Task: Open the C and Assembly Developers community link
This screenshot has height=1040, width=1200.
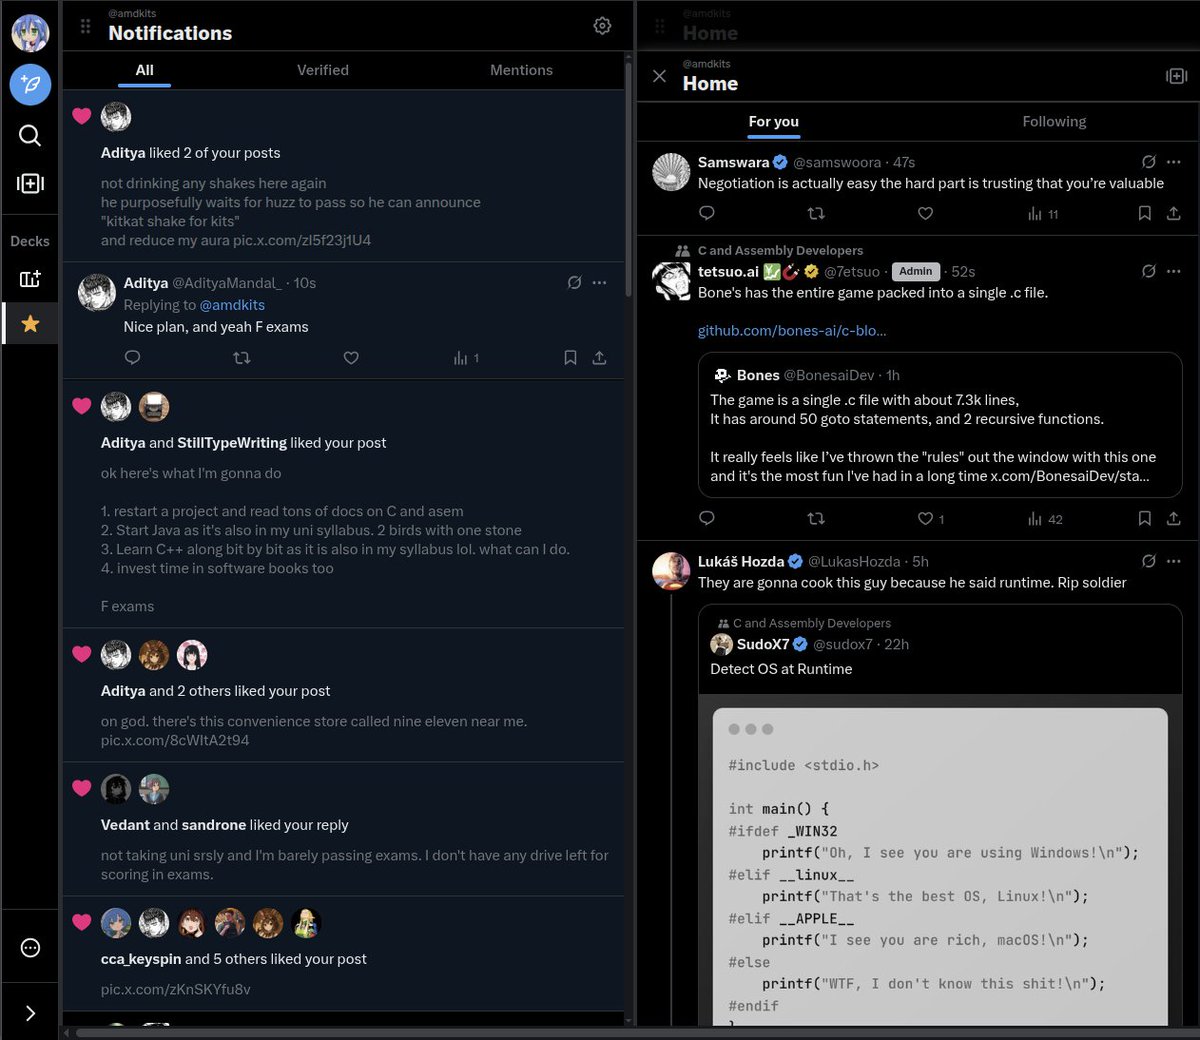Action: click(780, 251)
